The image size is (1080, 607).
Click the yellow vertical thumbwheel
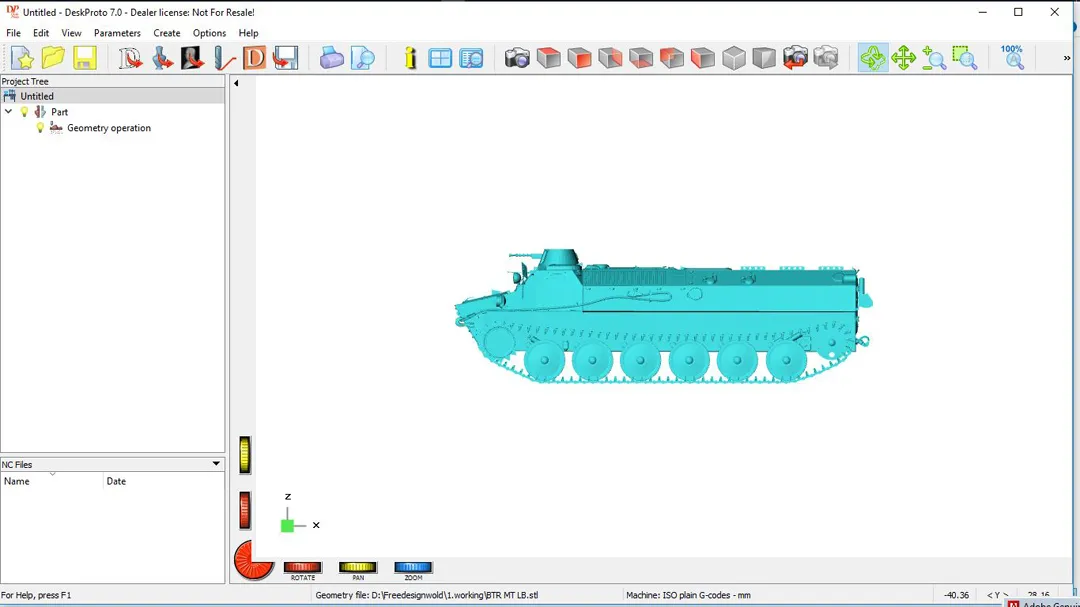pos(245,455)
